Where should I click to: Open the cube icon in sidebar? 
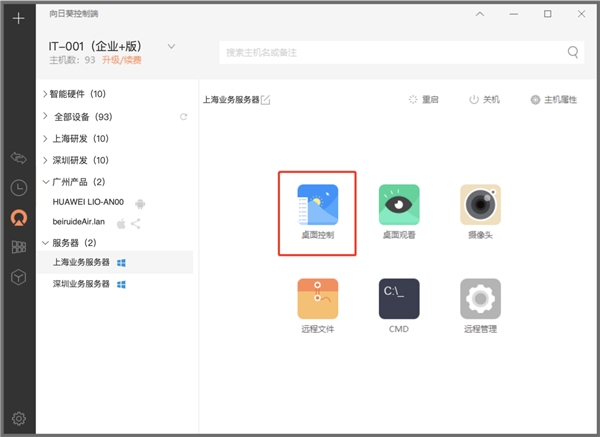pos(18,277)
